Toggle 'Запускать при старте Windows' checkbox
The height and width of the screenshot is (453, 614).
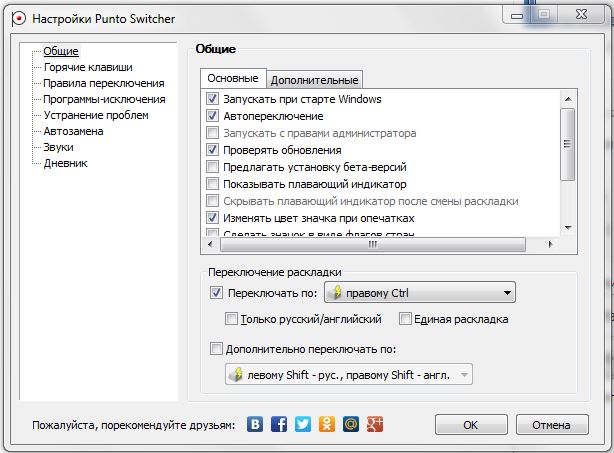(x=212, y=99)
